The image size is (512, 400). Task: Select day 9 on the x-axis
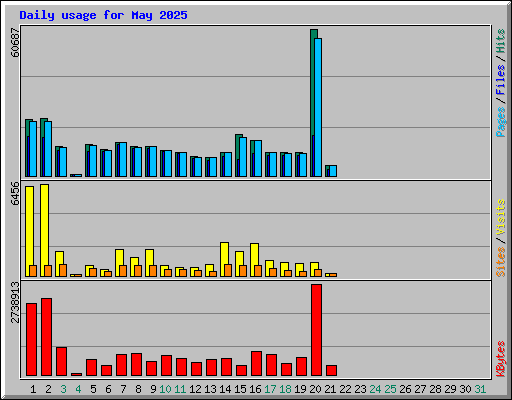point(153,389)
